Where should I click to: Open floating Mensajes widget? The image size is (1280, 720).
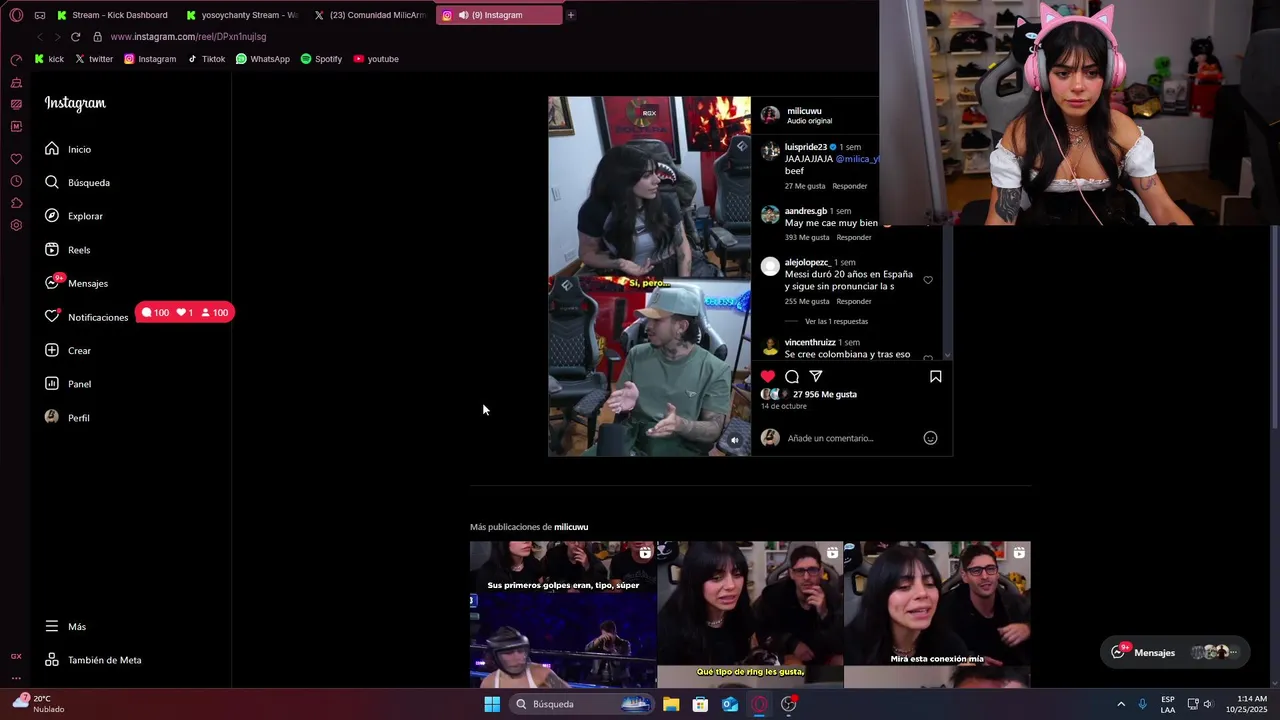[x=1175, y=652]
